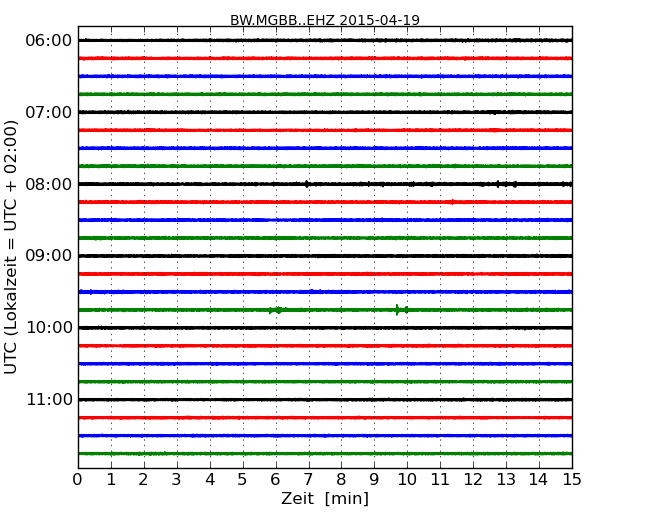The height and width of the screenshot is (520, 650).
Task: Select the 08:00 time label
Action: tap(48, 184)
